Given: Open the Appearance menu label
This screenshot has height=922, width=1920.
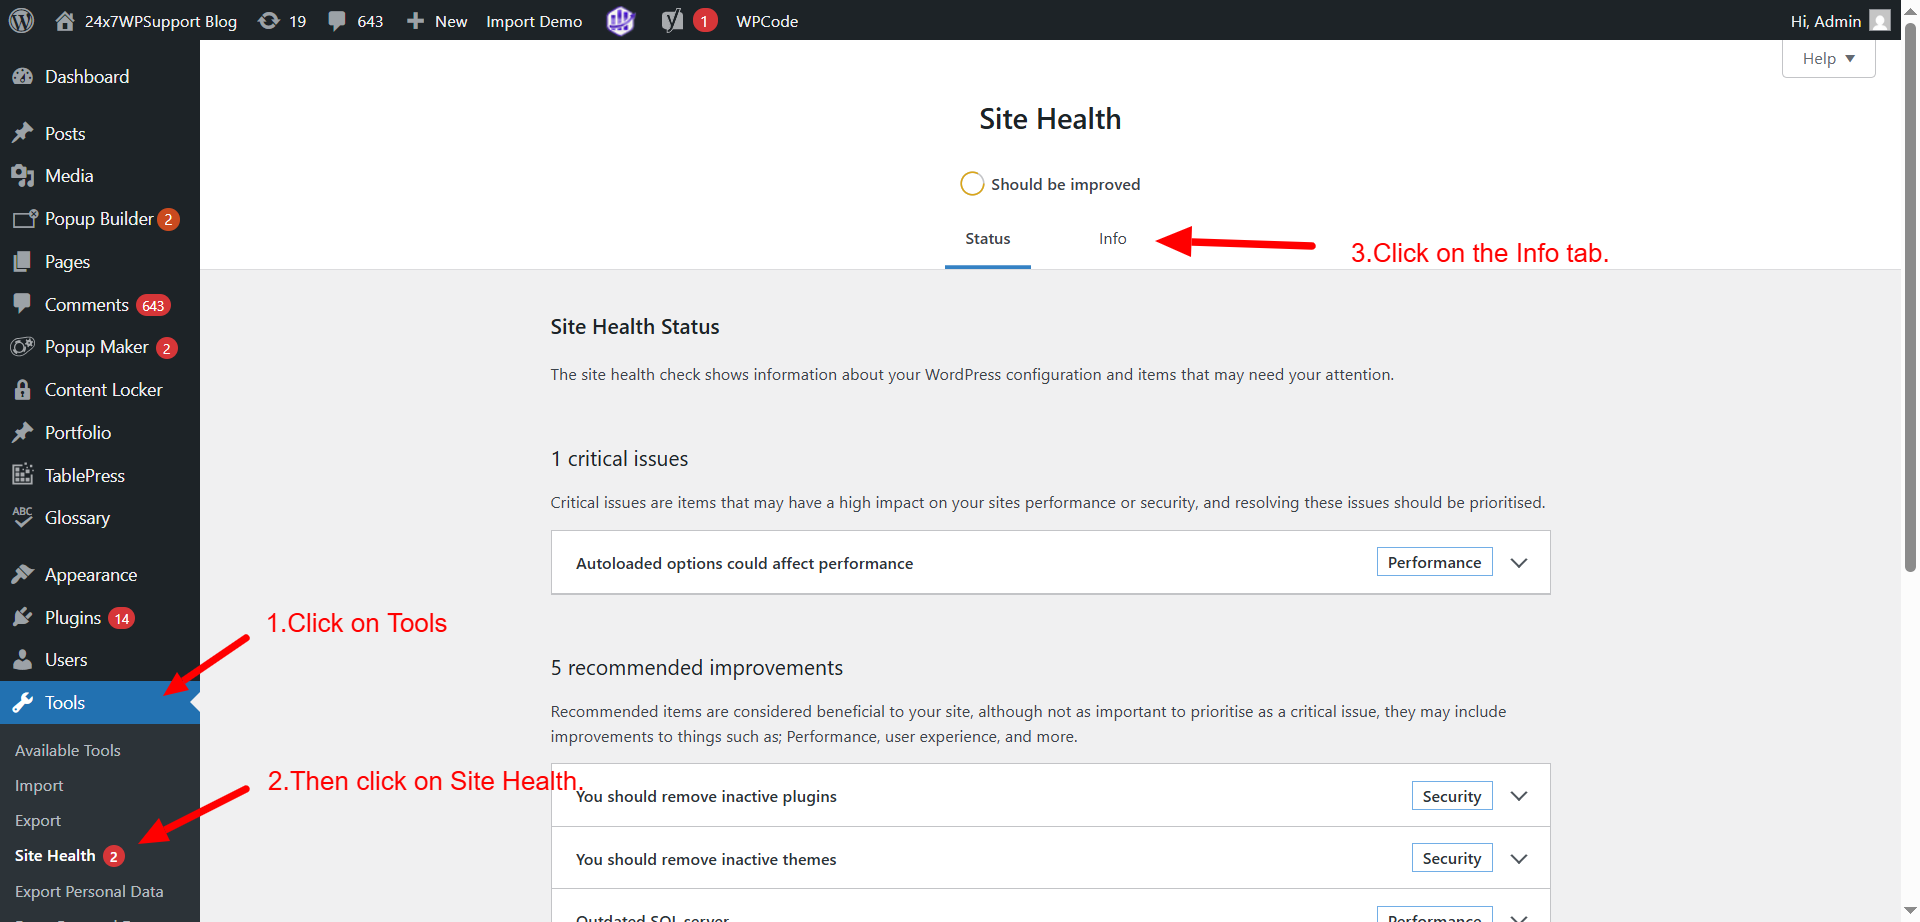Looking at the screenshot, I should pyautogui.click(x=91, y=575).
